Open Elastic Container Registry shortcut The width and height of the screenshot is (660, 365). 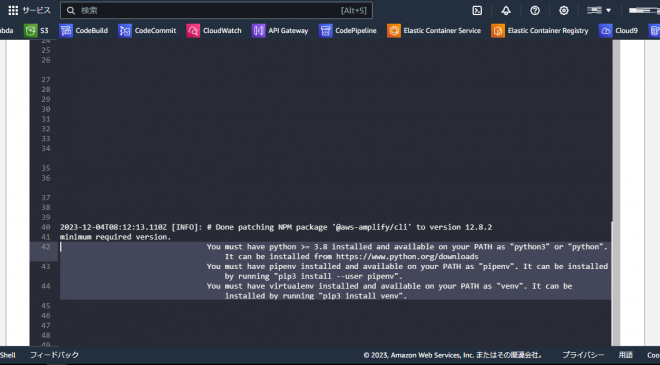(x=540, y=31)
